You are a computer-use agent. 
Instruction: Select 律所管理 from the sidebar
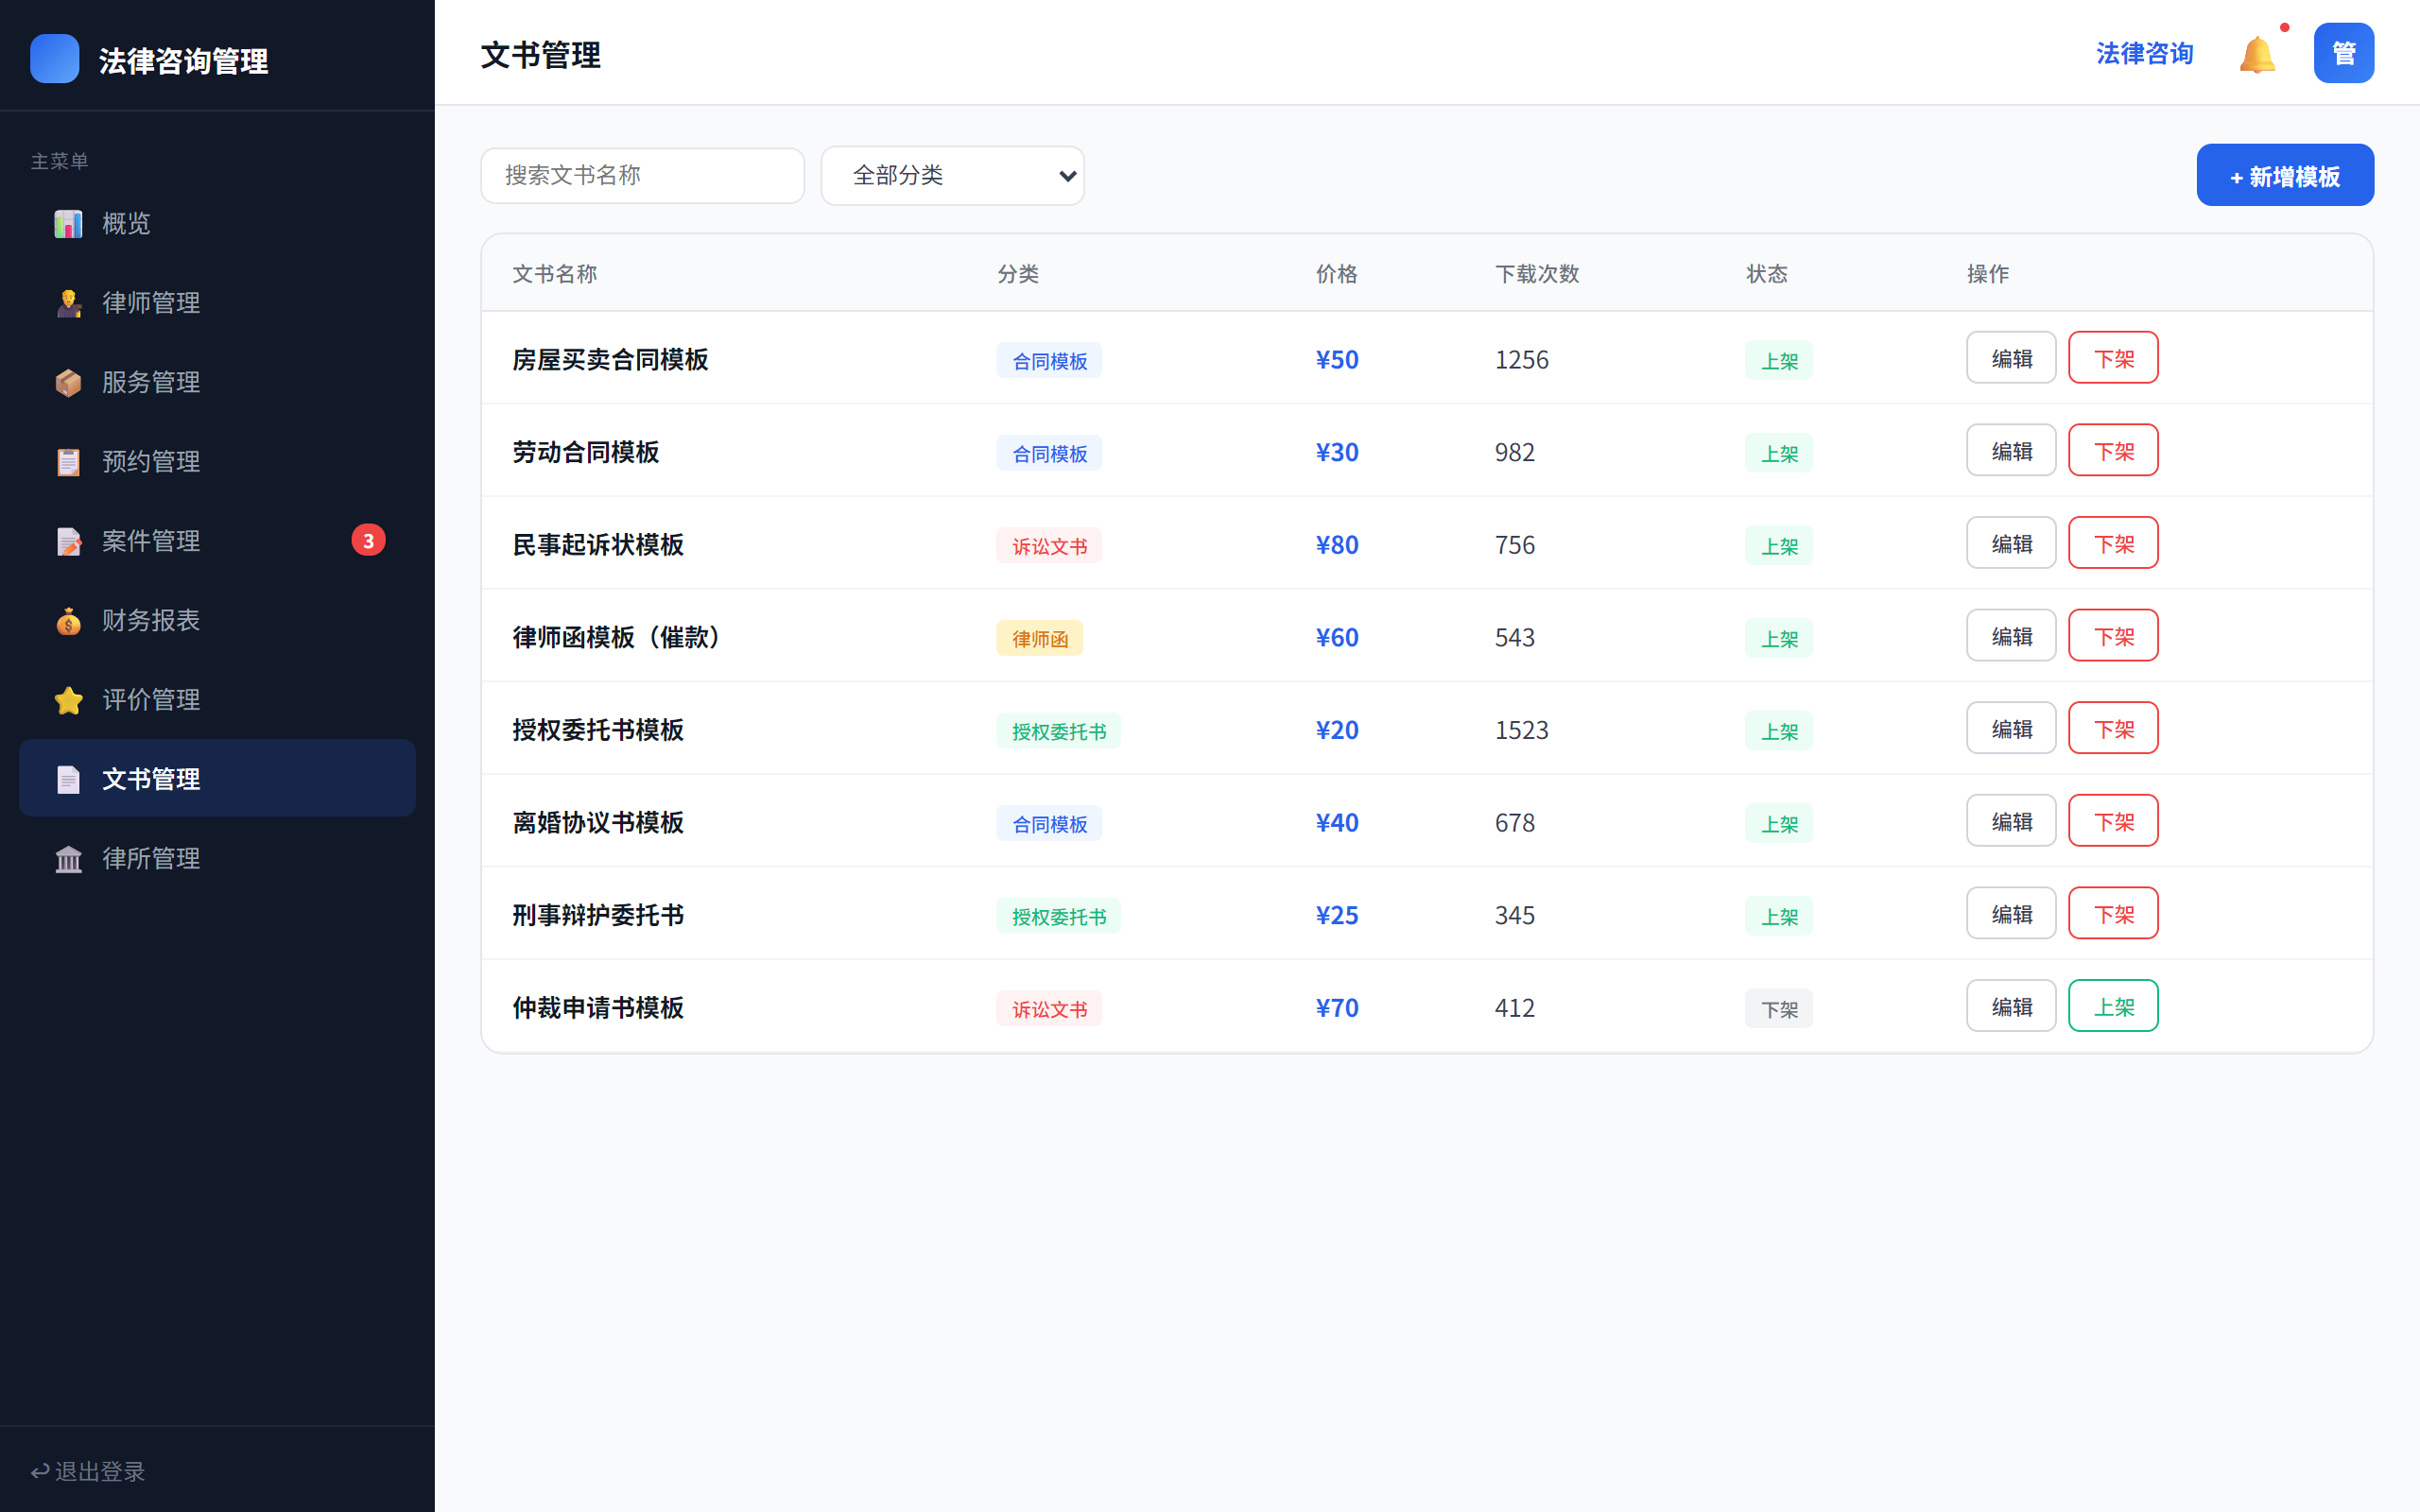tap(217, 858)
